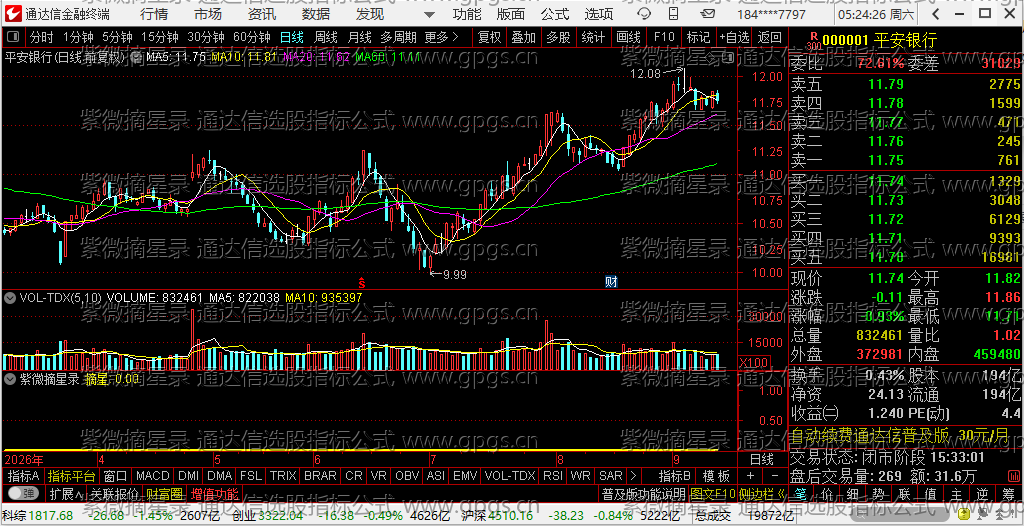The width and height of the screenshot is (1024, 526).
Task: Open the 紫微摘星录 indicator dropdown arrow
Action: (10, 378)
